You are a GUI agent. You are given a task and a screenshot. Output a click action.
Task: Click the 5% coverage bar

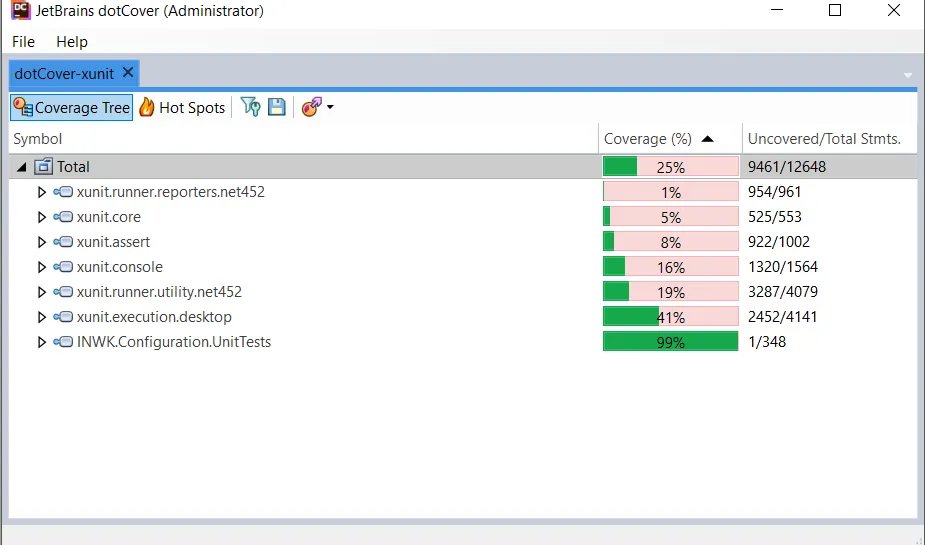(x=671, y=216)
